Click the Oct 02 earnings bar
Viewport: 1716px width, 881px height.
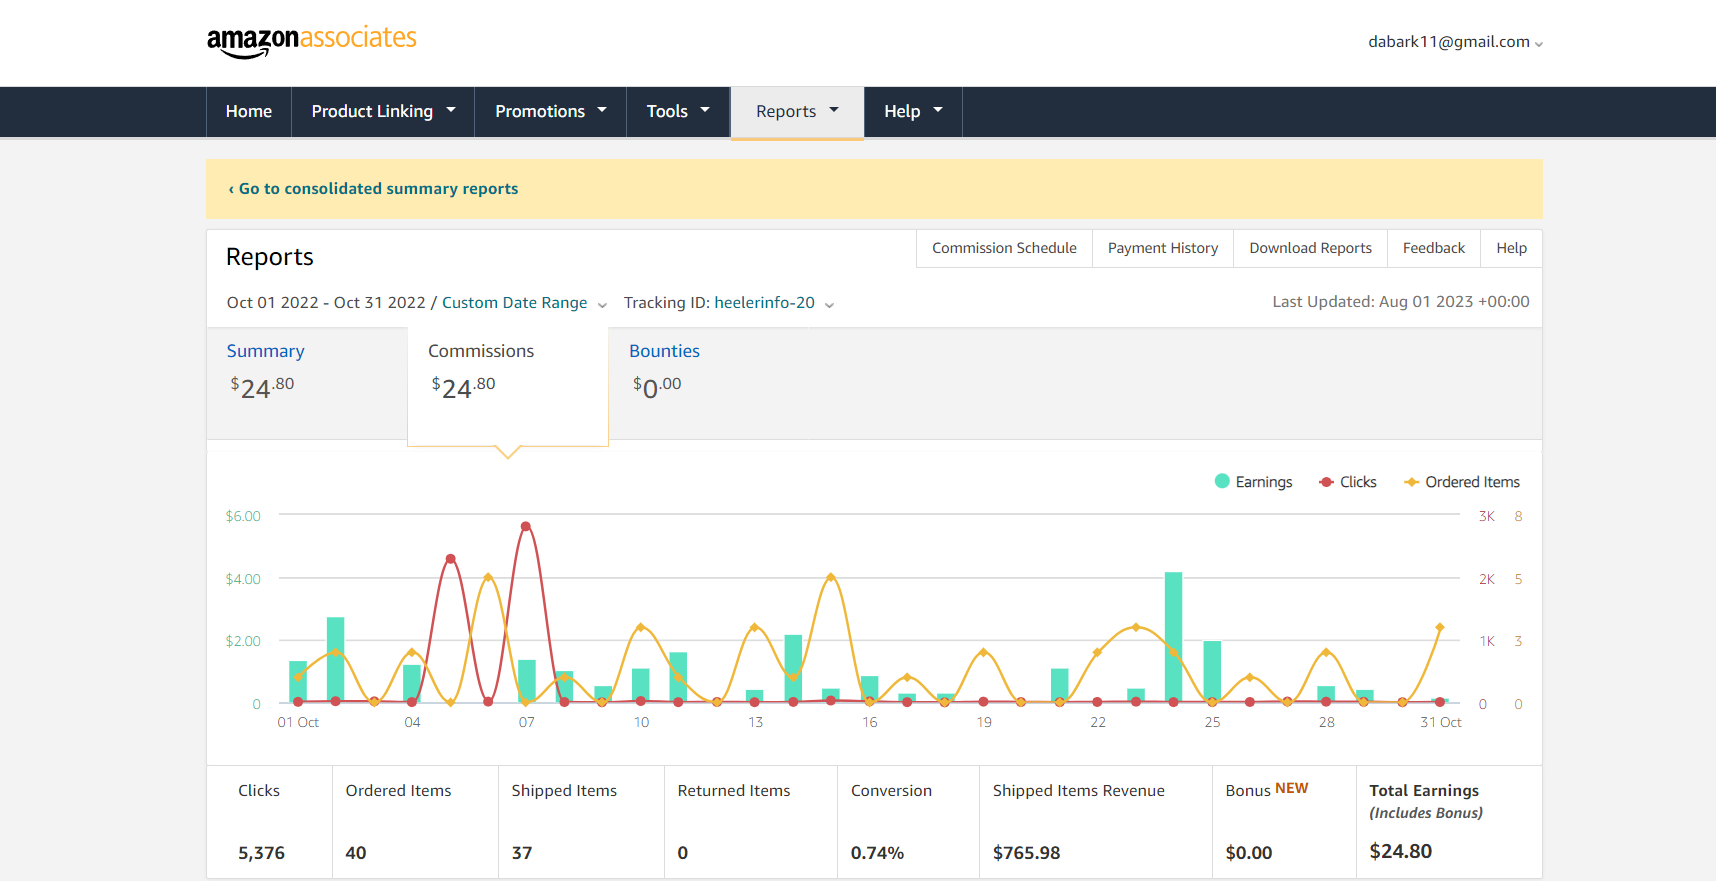pyautogui.click(x=335, y=659)
